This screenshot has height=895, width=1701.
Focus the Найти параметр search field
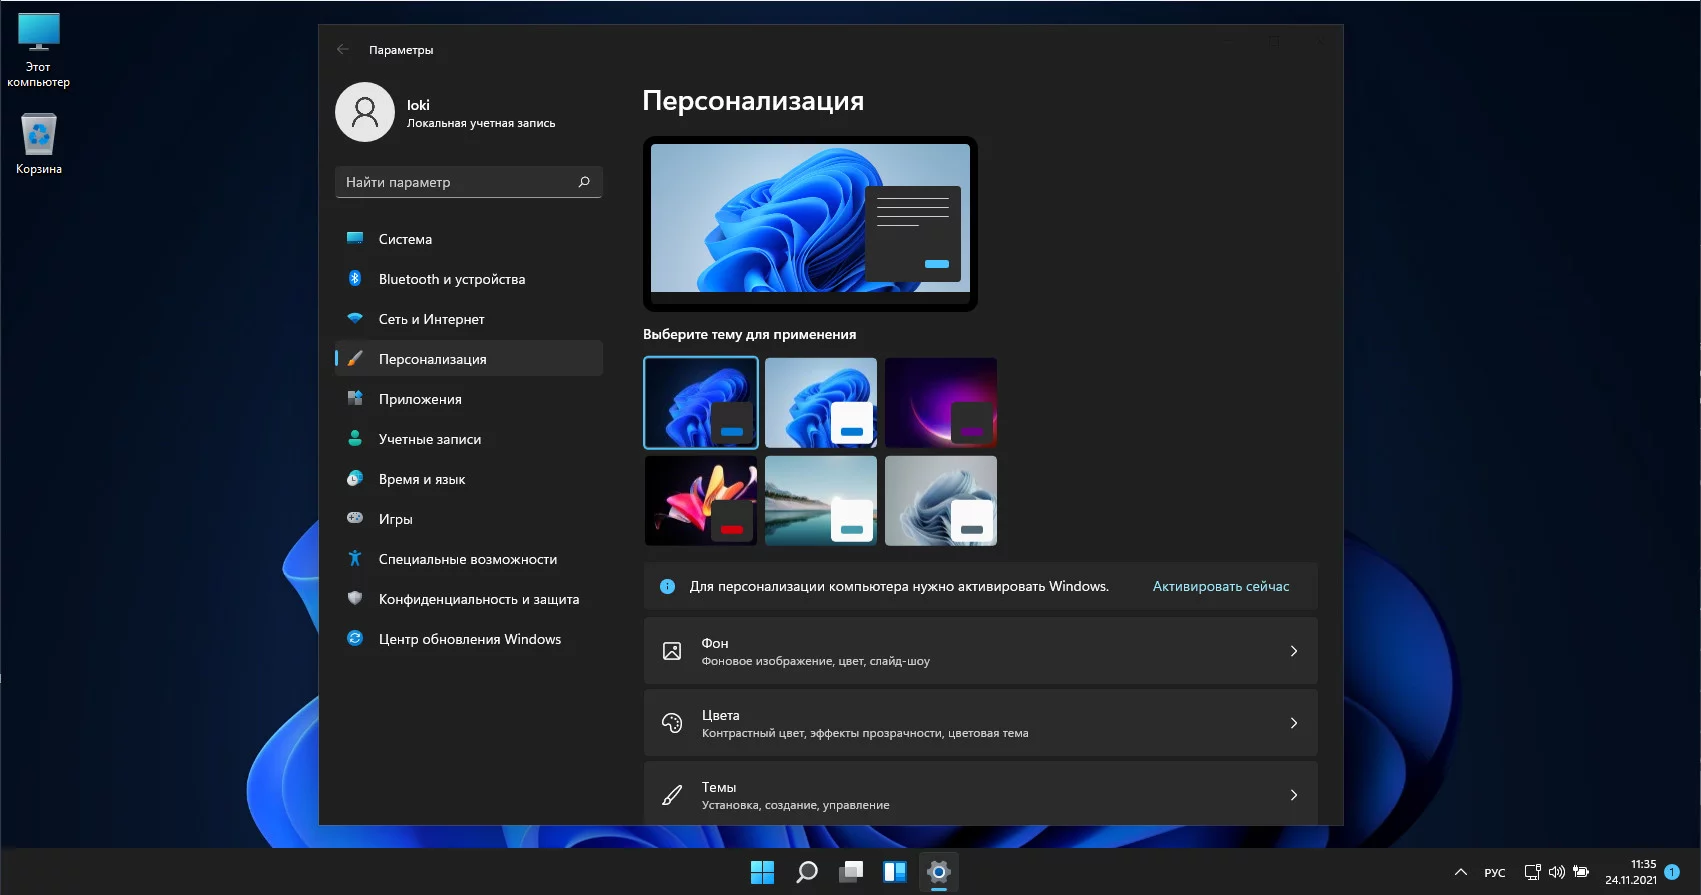(x=455, y=182)
